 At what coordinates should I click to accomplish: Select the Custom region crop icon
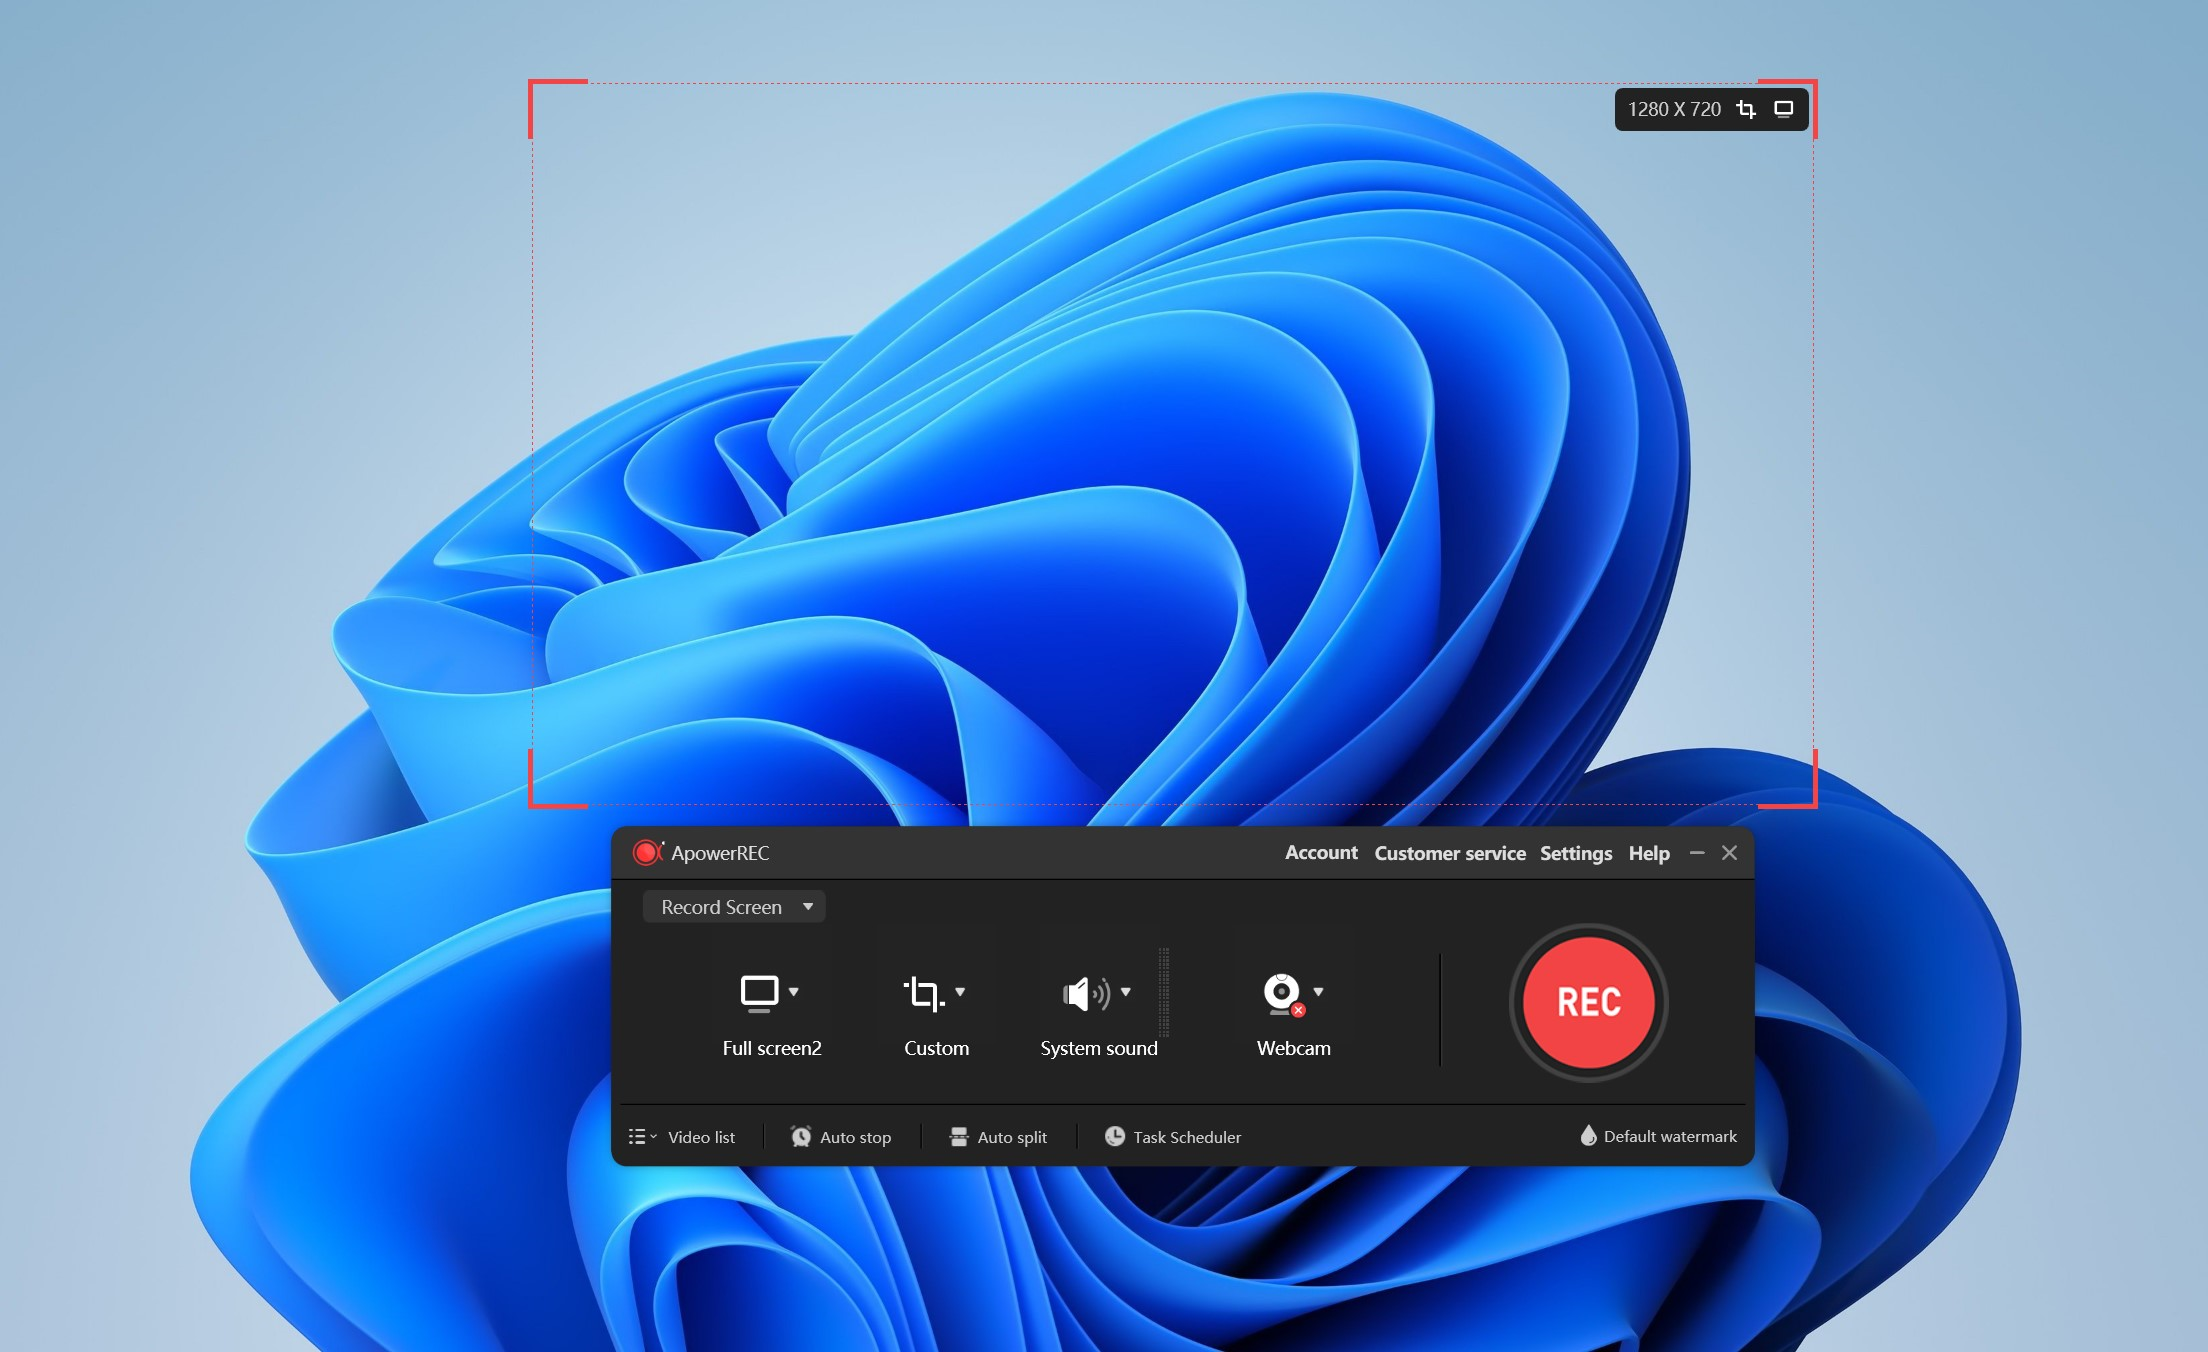click(x=925, y=992)
